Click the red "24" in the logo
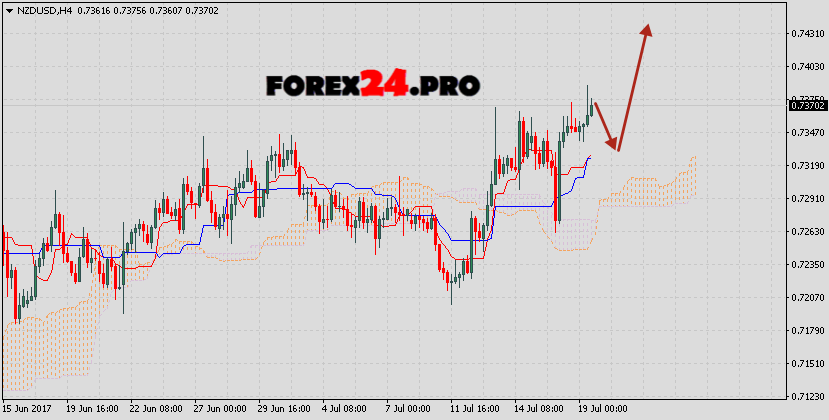 pos(384,85)
